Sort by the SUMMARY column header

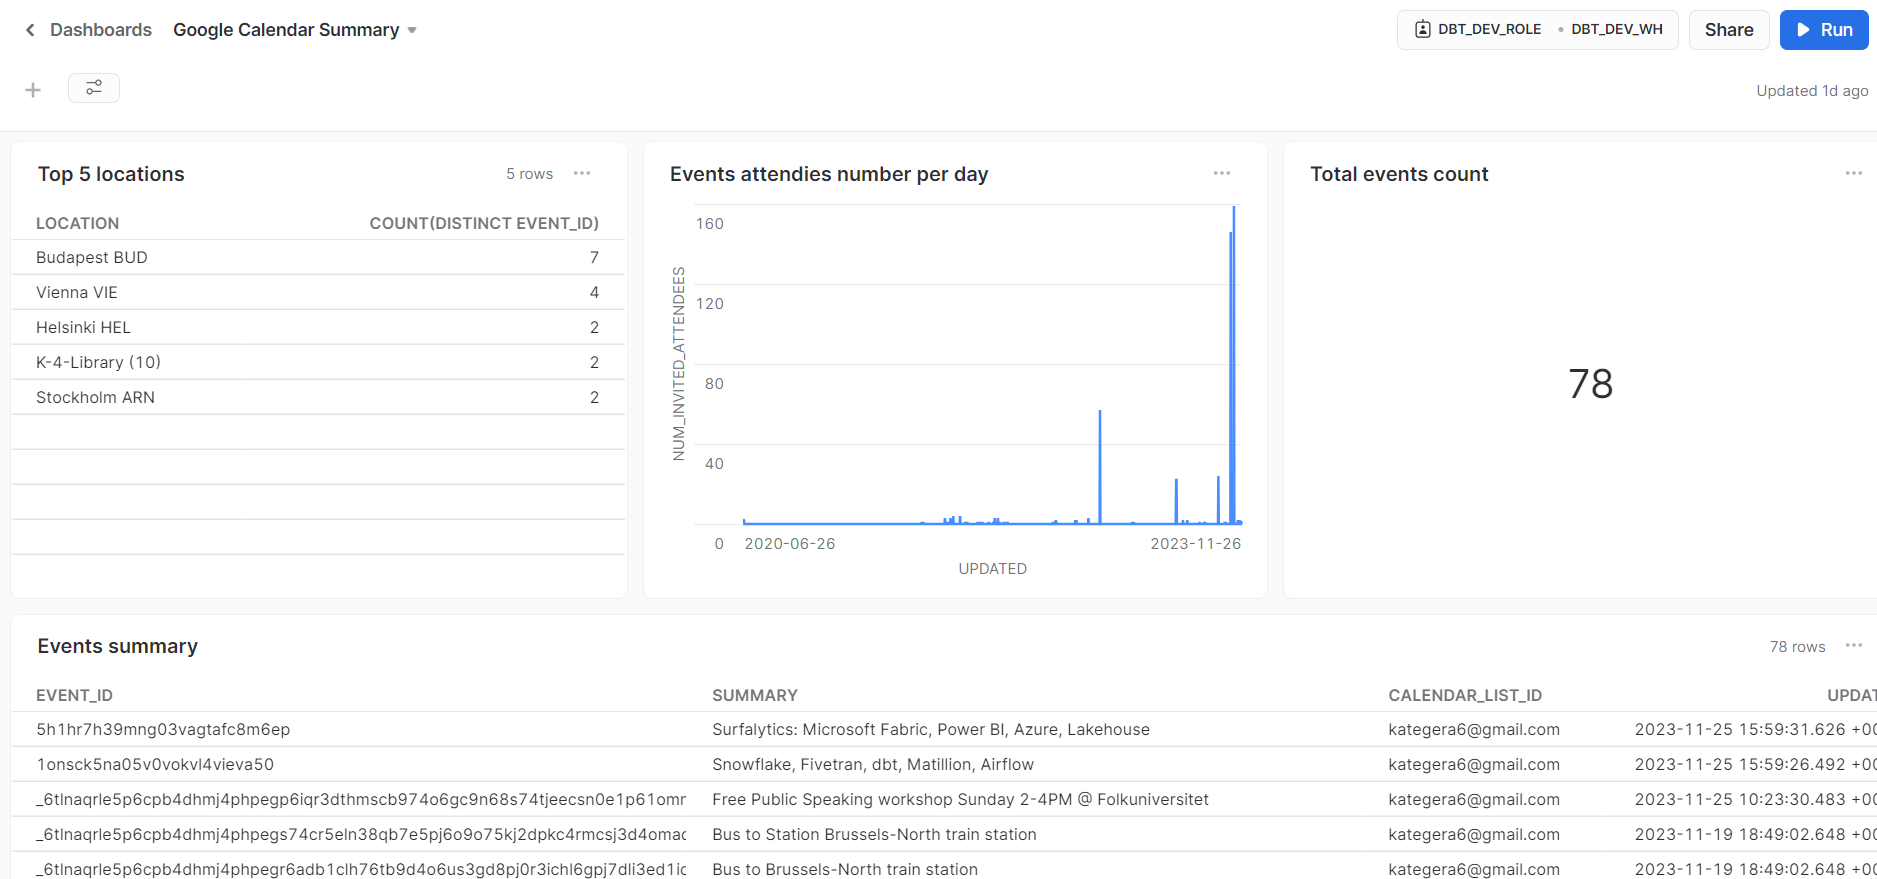[x=755, y=695]
